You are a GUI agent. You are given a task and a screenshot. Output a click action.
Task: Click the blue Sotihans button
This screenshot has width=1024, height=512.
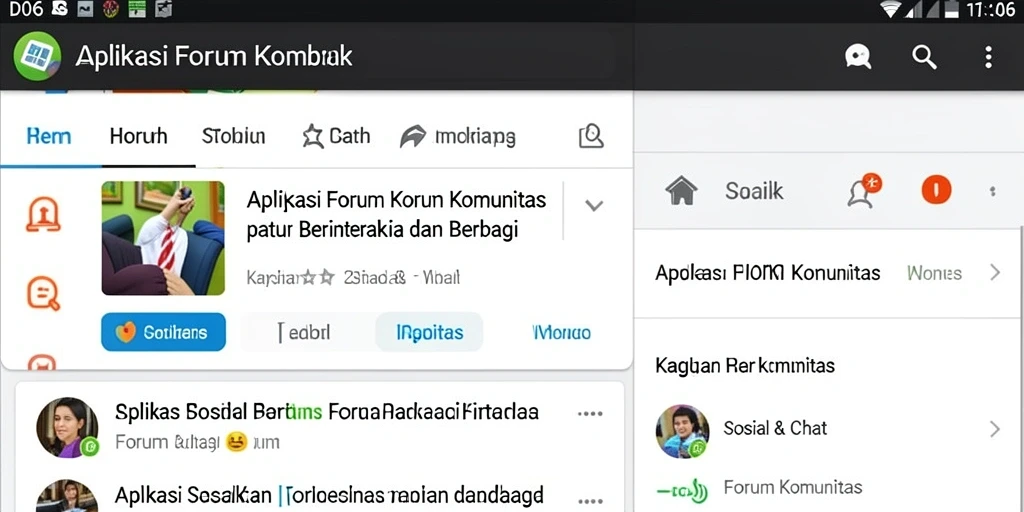pyautogui.click(x=163, y=332)
